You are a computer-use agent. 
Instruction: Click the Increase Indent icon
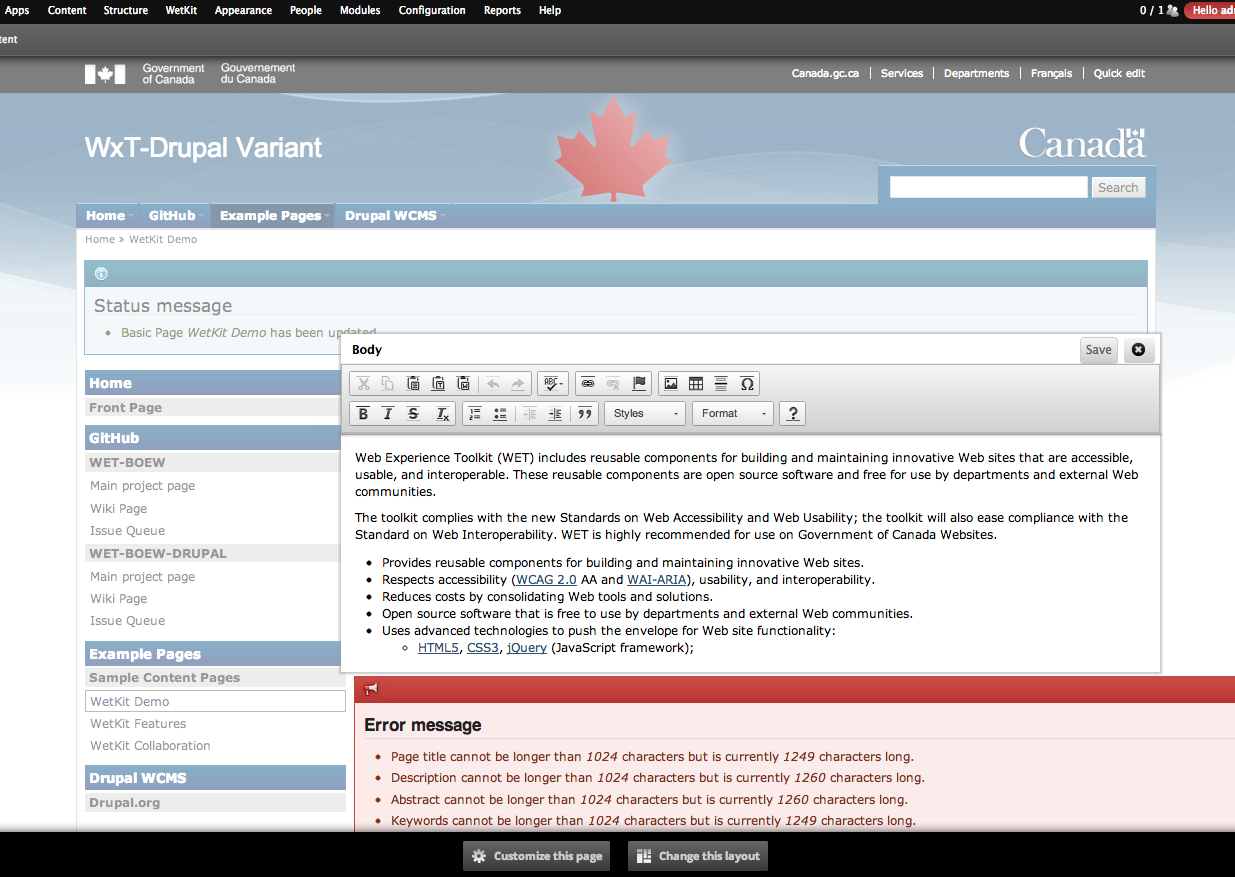click(x=555, y=413)
